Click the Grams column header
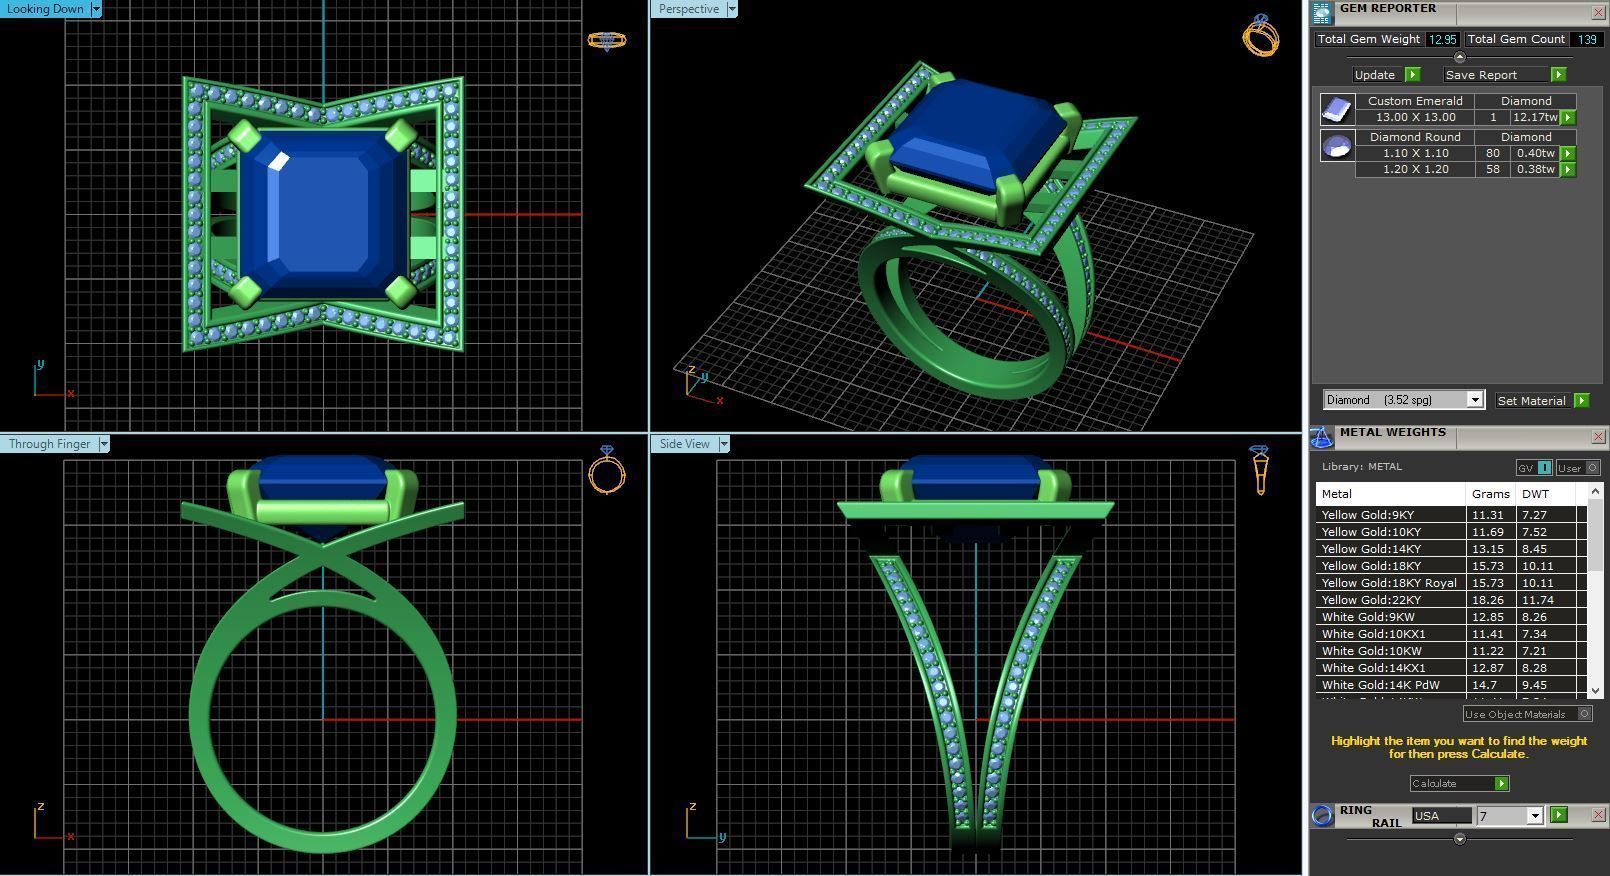Image resolution: width=1610 pixels, height=876 pixels. pyautogui.click(x=1491, y=494)
